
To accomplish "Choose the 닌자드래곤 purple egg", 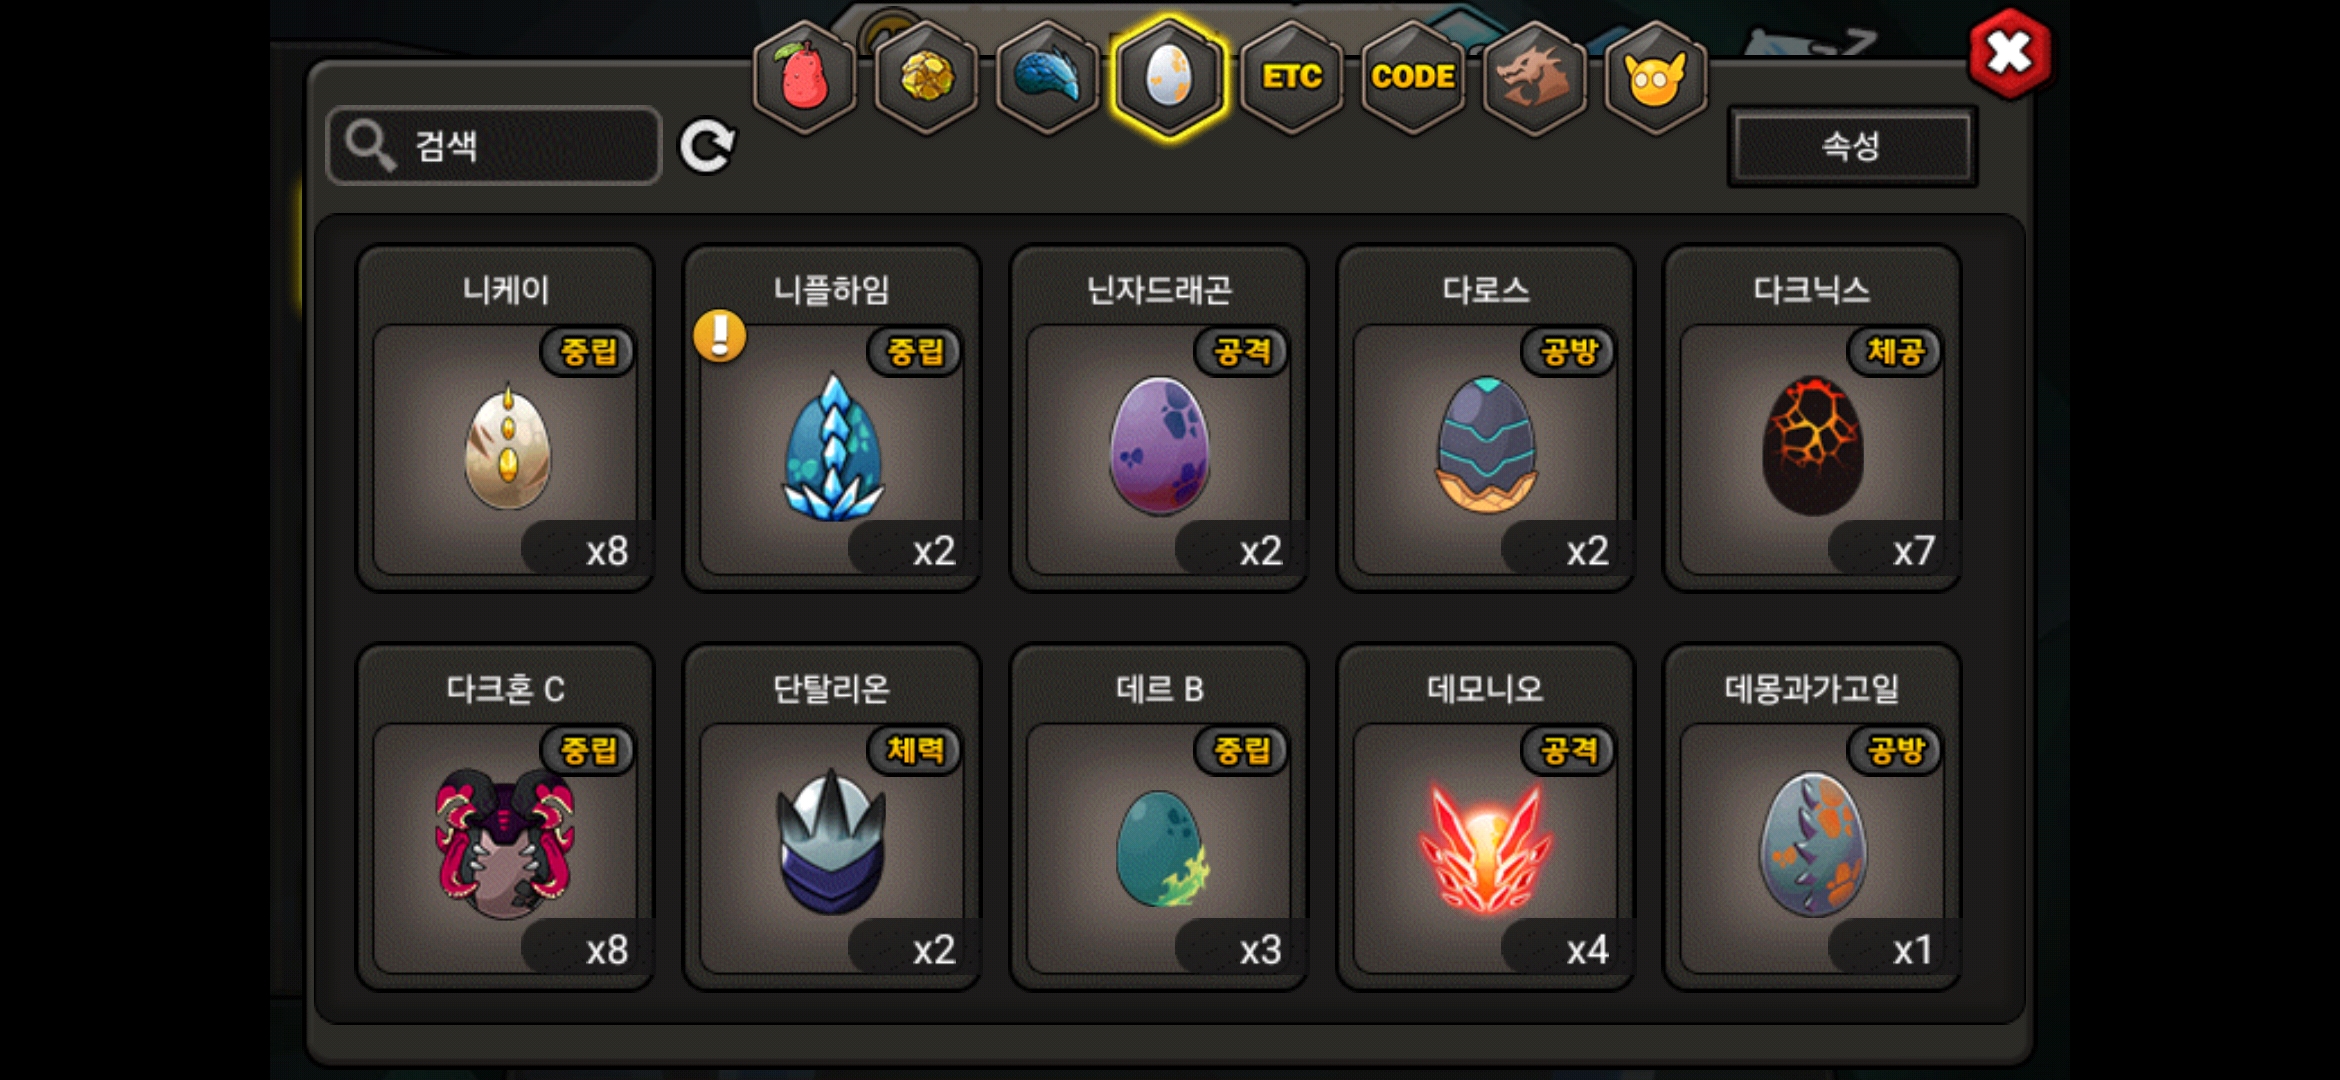I will tap(1159, 418).
